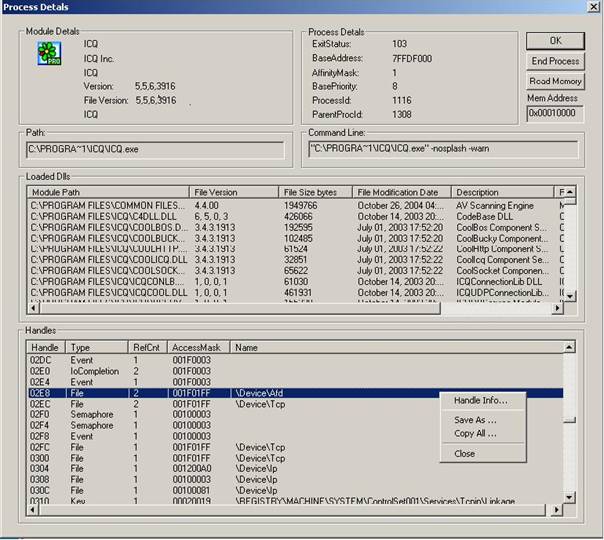Select the COOLICQ.DLL module row

point(296,260)
